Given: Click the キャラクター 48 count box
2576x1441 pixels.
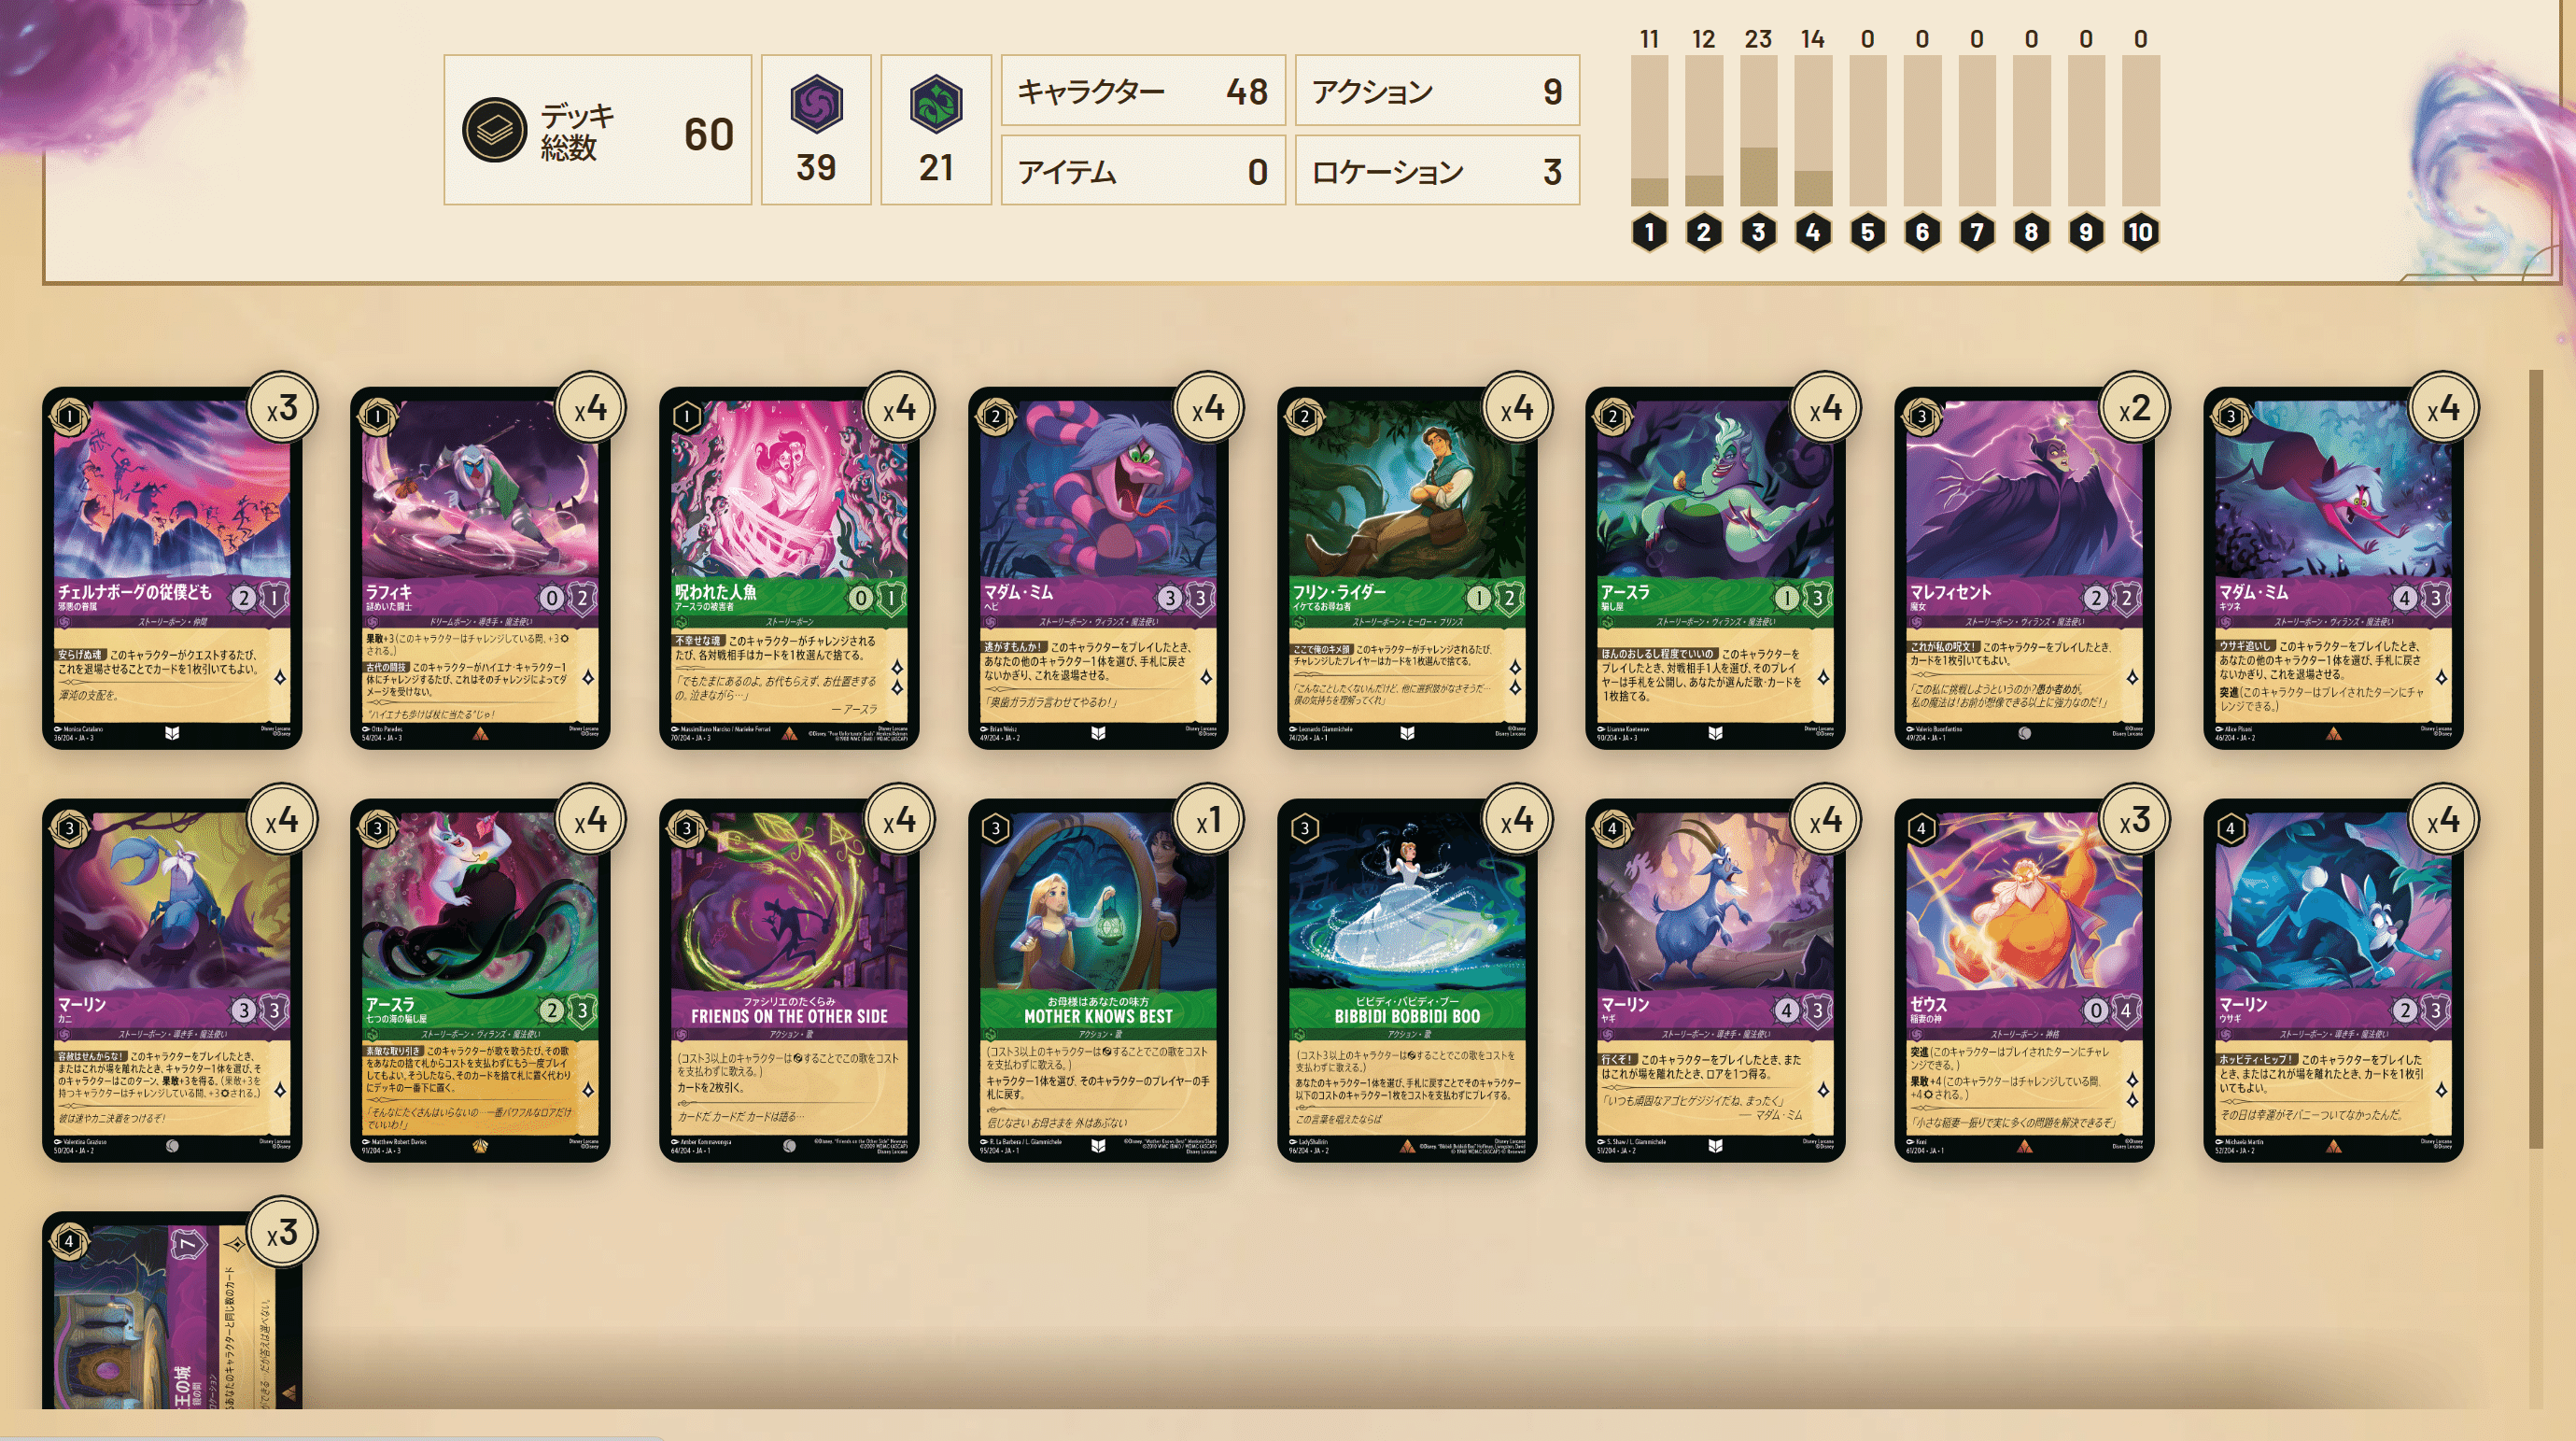Looking at the screenshot, I should pyautogui.click(x=1143, y=91).
